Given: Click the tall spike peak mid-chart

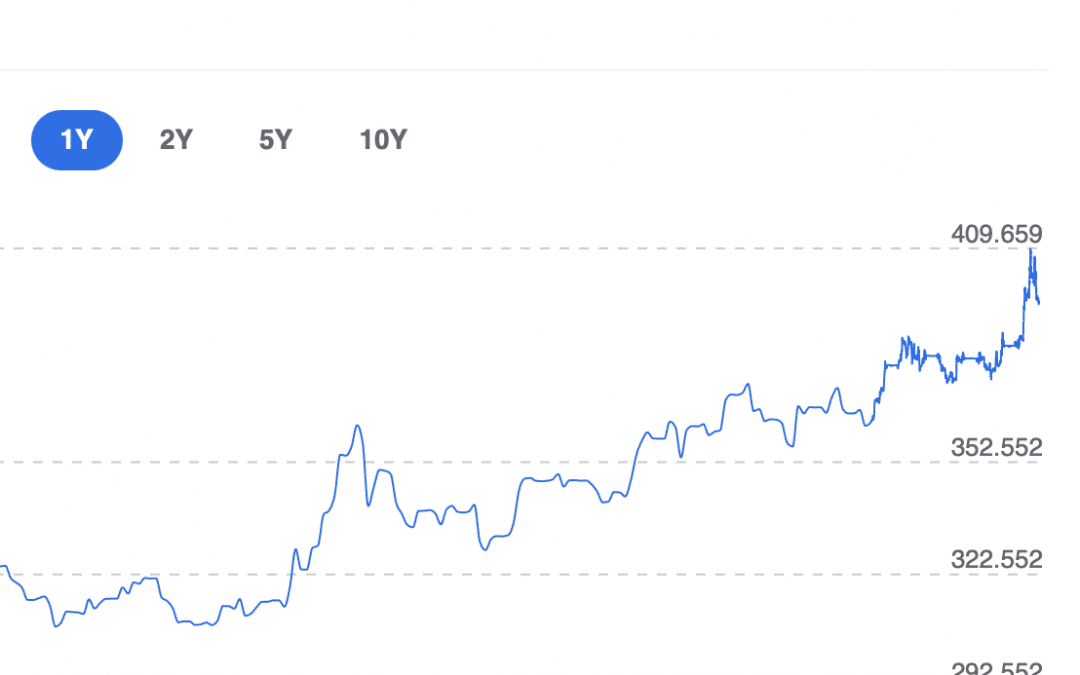Looking at the screenshot, I should click(357, 427).
